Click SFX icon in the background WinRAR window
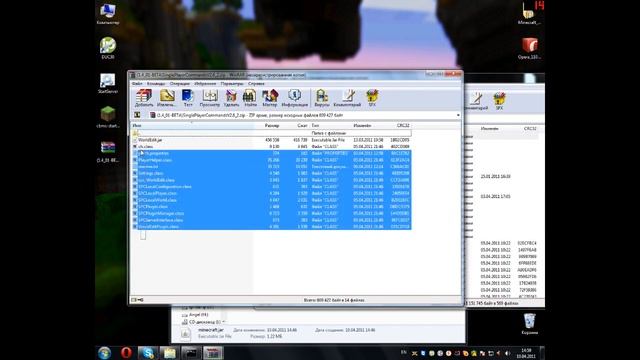This screenshot has width=640, height=360. [499, 101]
